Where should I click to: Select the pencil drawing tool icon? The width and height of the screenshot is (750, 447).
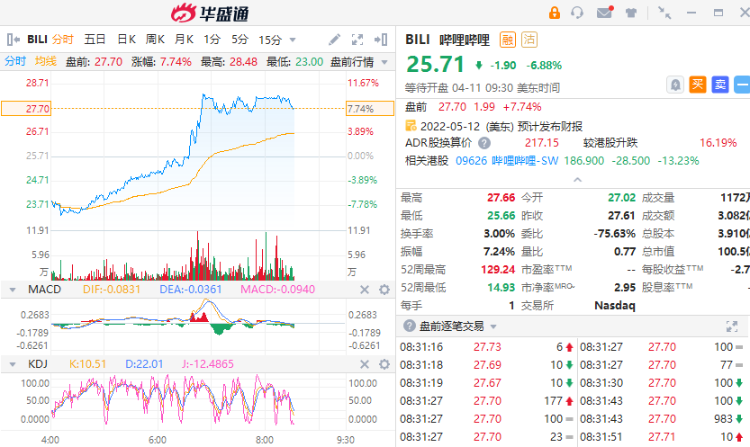(x=334, y=40)
